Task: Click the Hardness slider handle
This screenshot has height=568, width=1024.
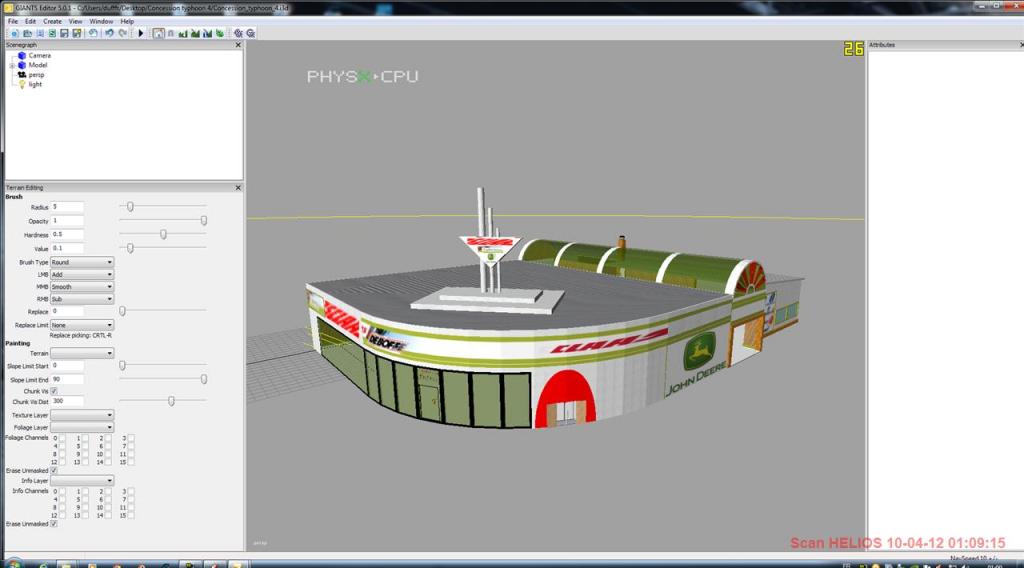Action: pyautogui.click(x=163, y=234)
